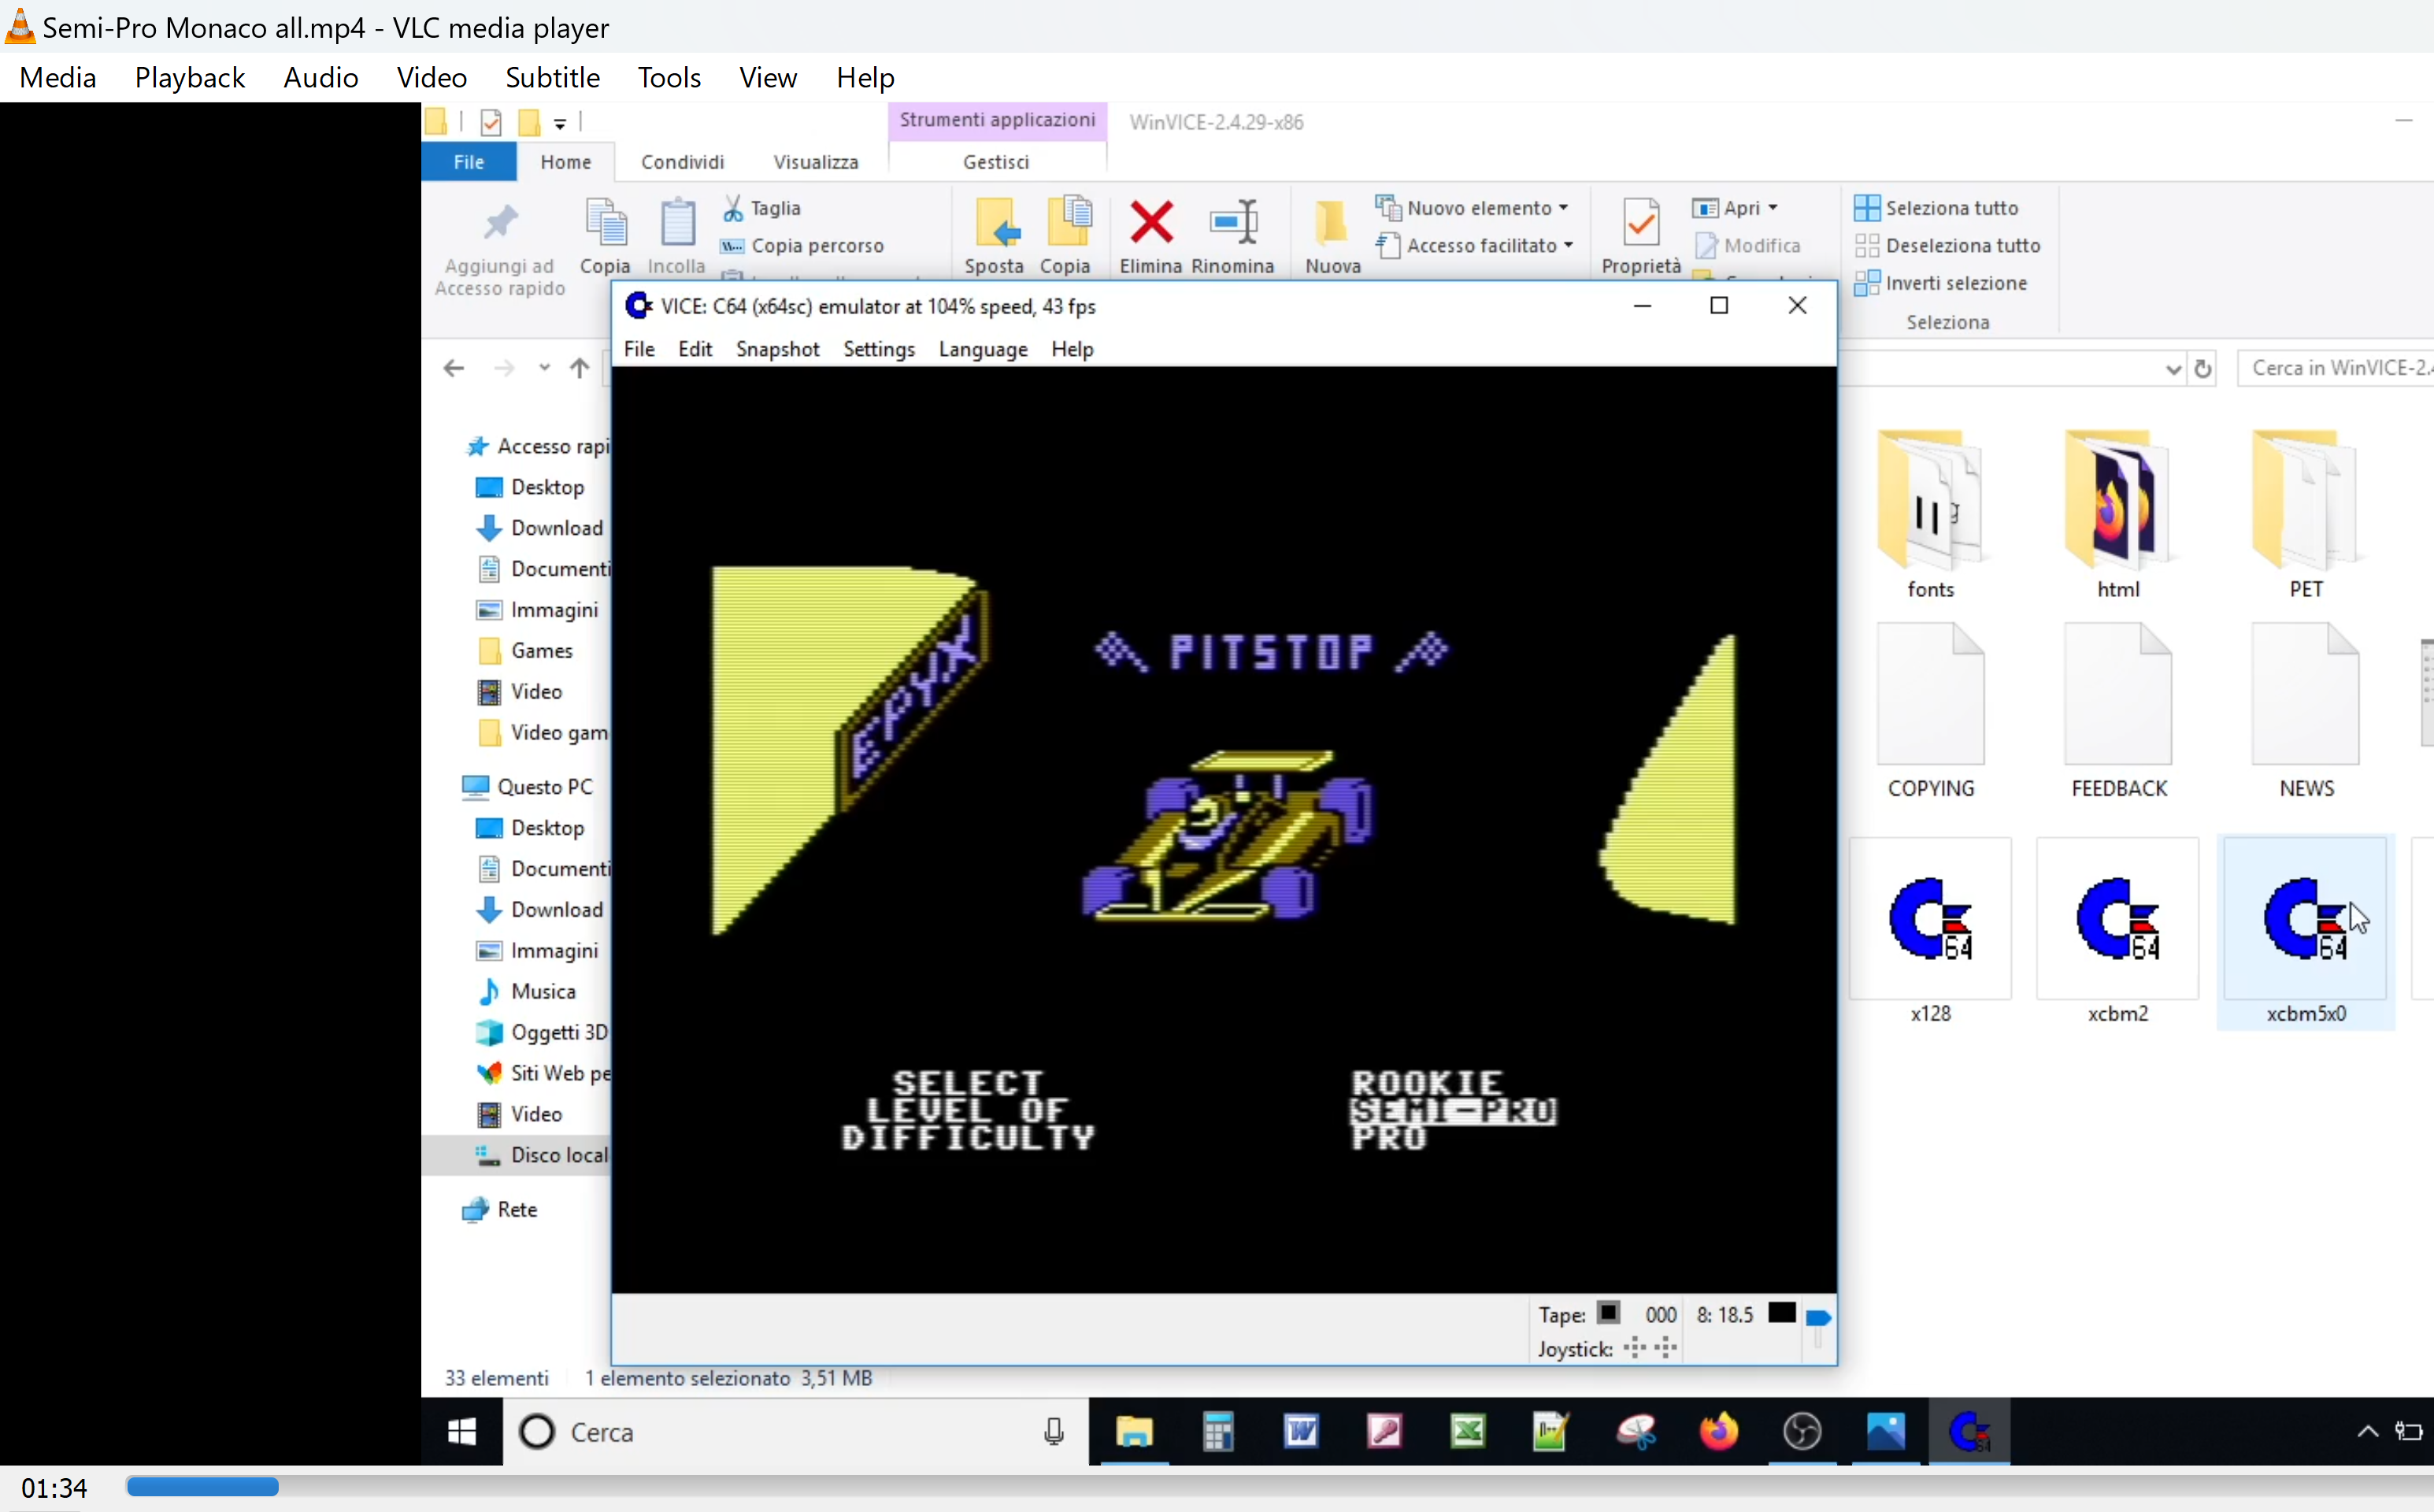Click the Proprietà properties icon
Image resolution: width=2434 pixels, height=1512 pixels.
pos(1640,223)
